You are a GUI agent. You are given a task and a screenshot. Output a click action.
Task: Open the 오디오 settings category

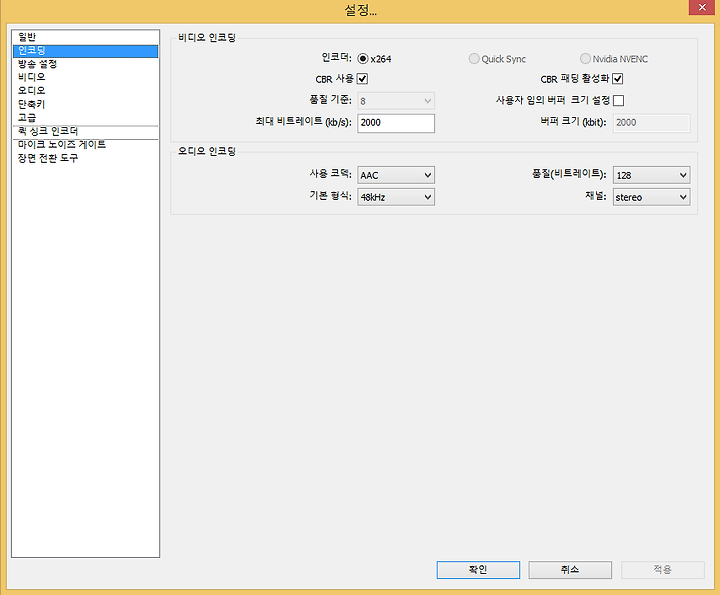pyautogui.click(x=85, y=90)
